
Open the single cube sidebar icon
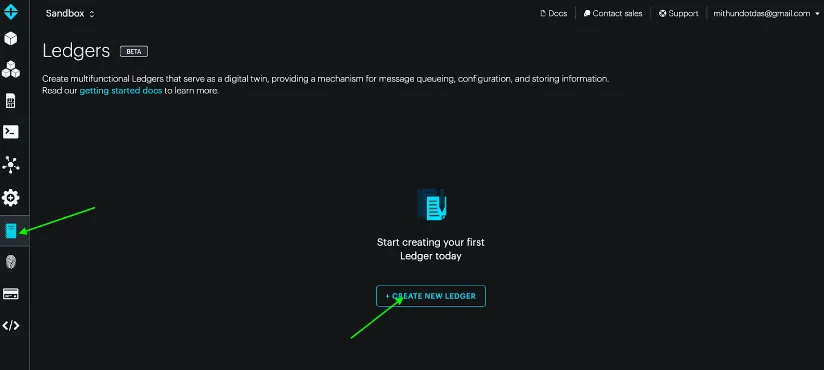pyautogui.click(x=11, y=38)
